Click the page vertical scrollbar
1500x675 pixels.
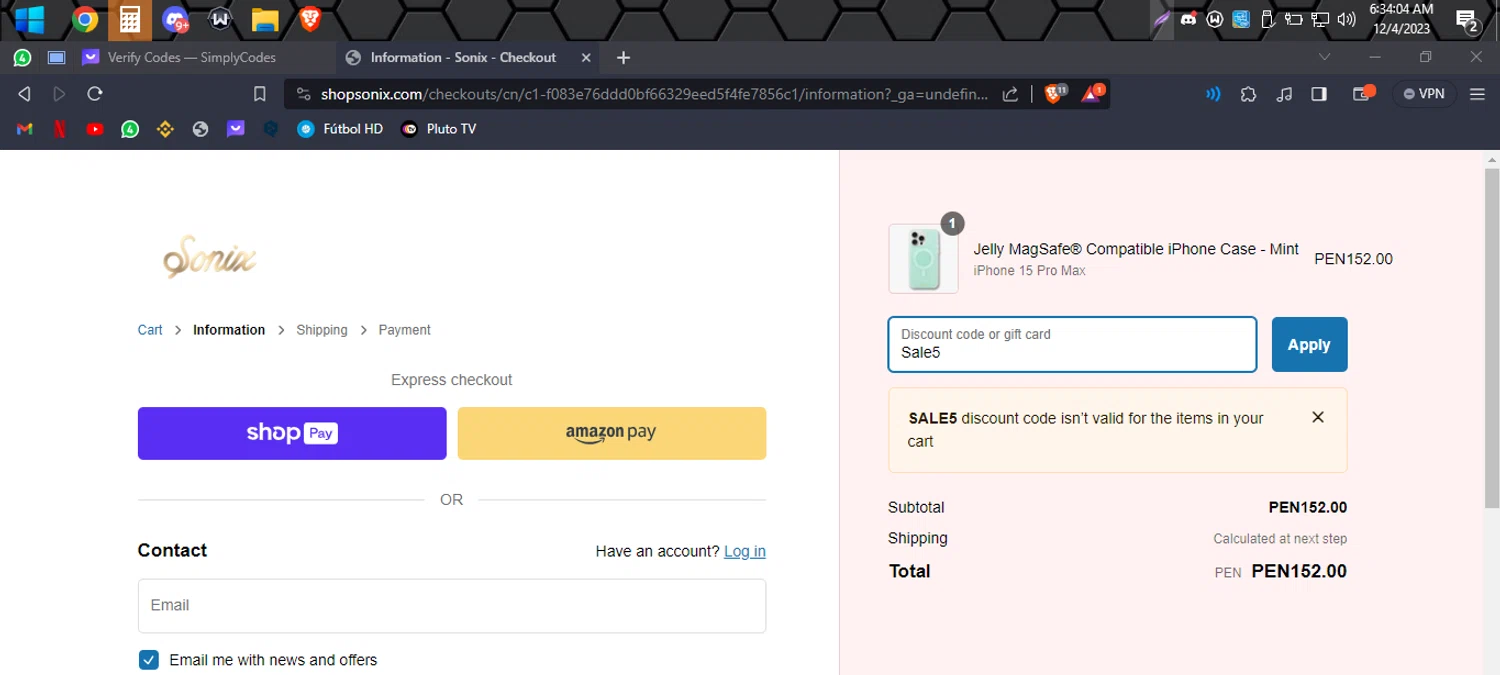coord(1492,340)
